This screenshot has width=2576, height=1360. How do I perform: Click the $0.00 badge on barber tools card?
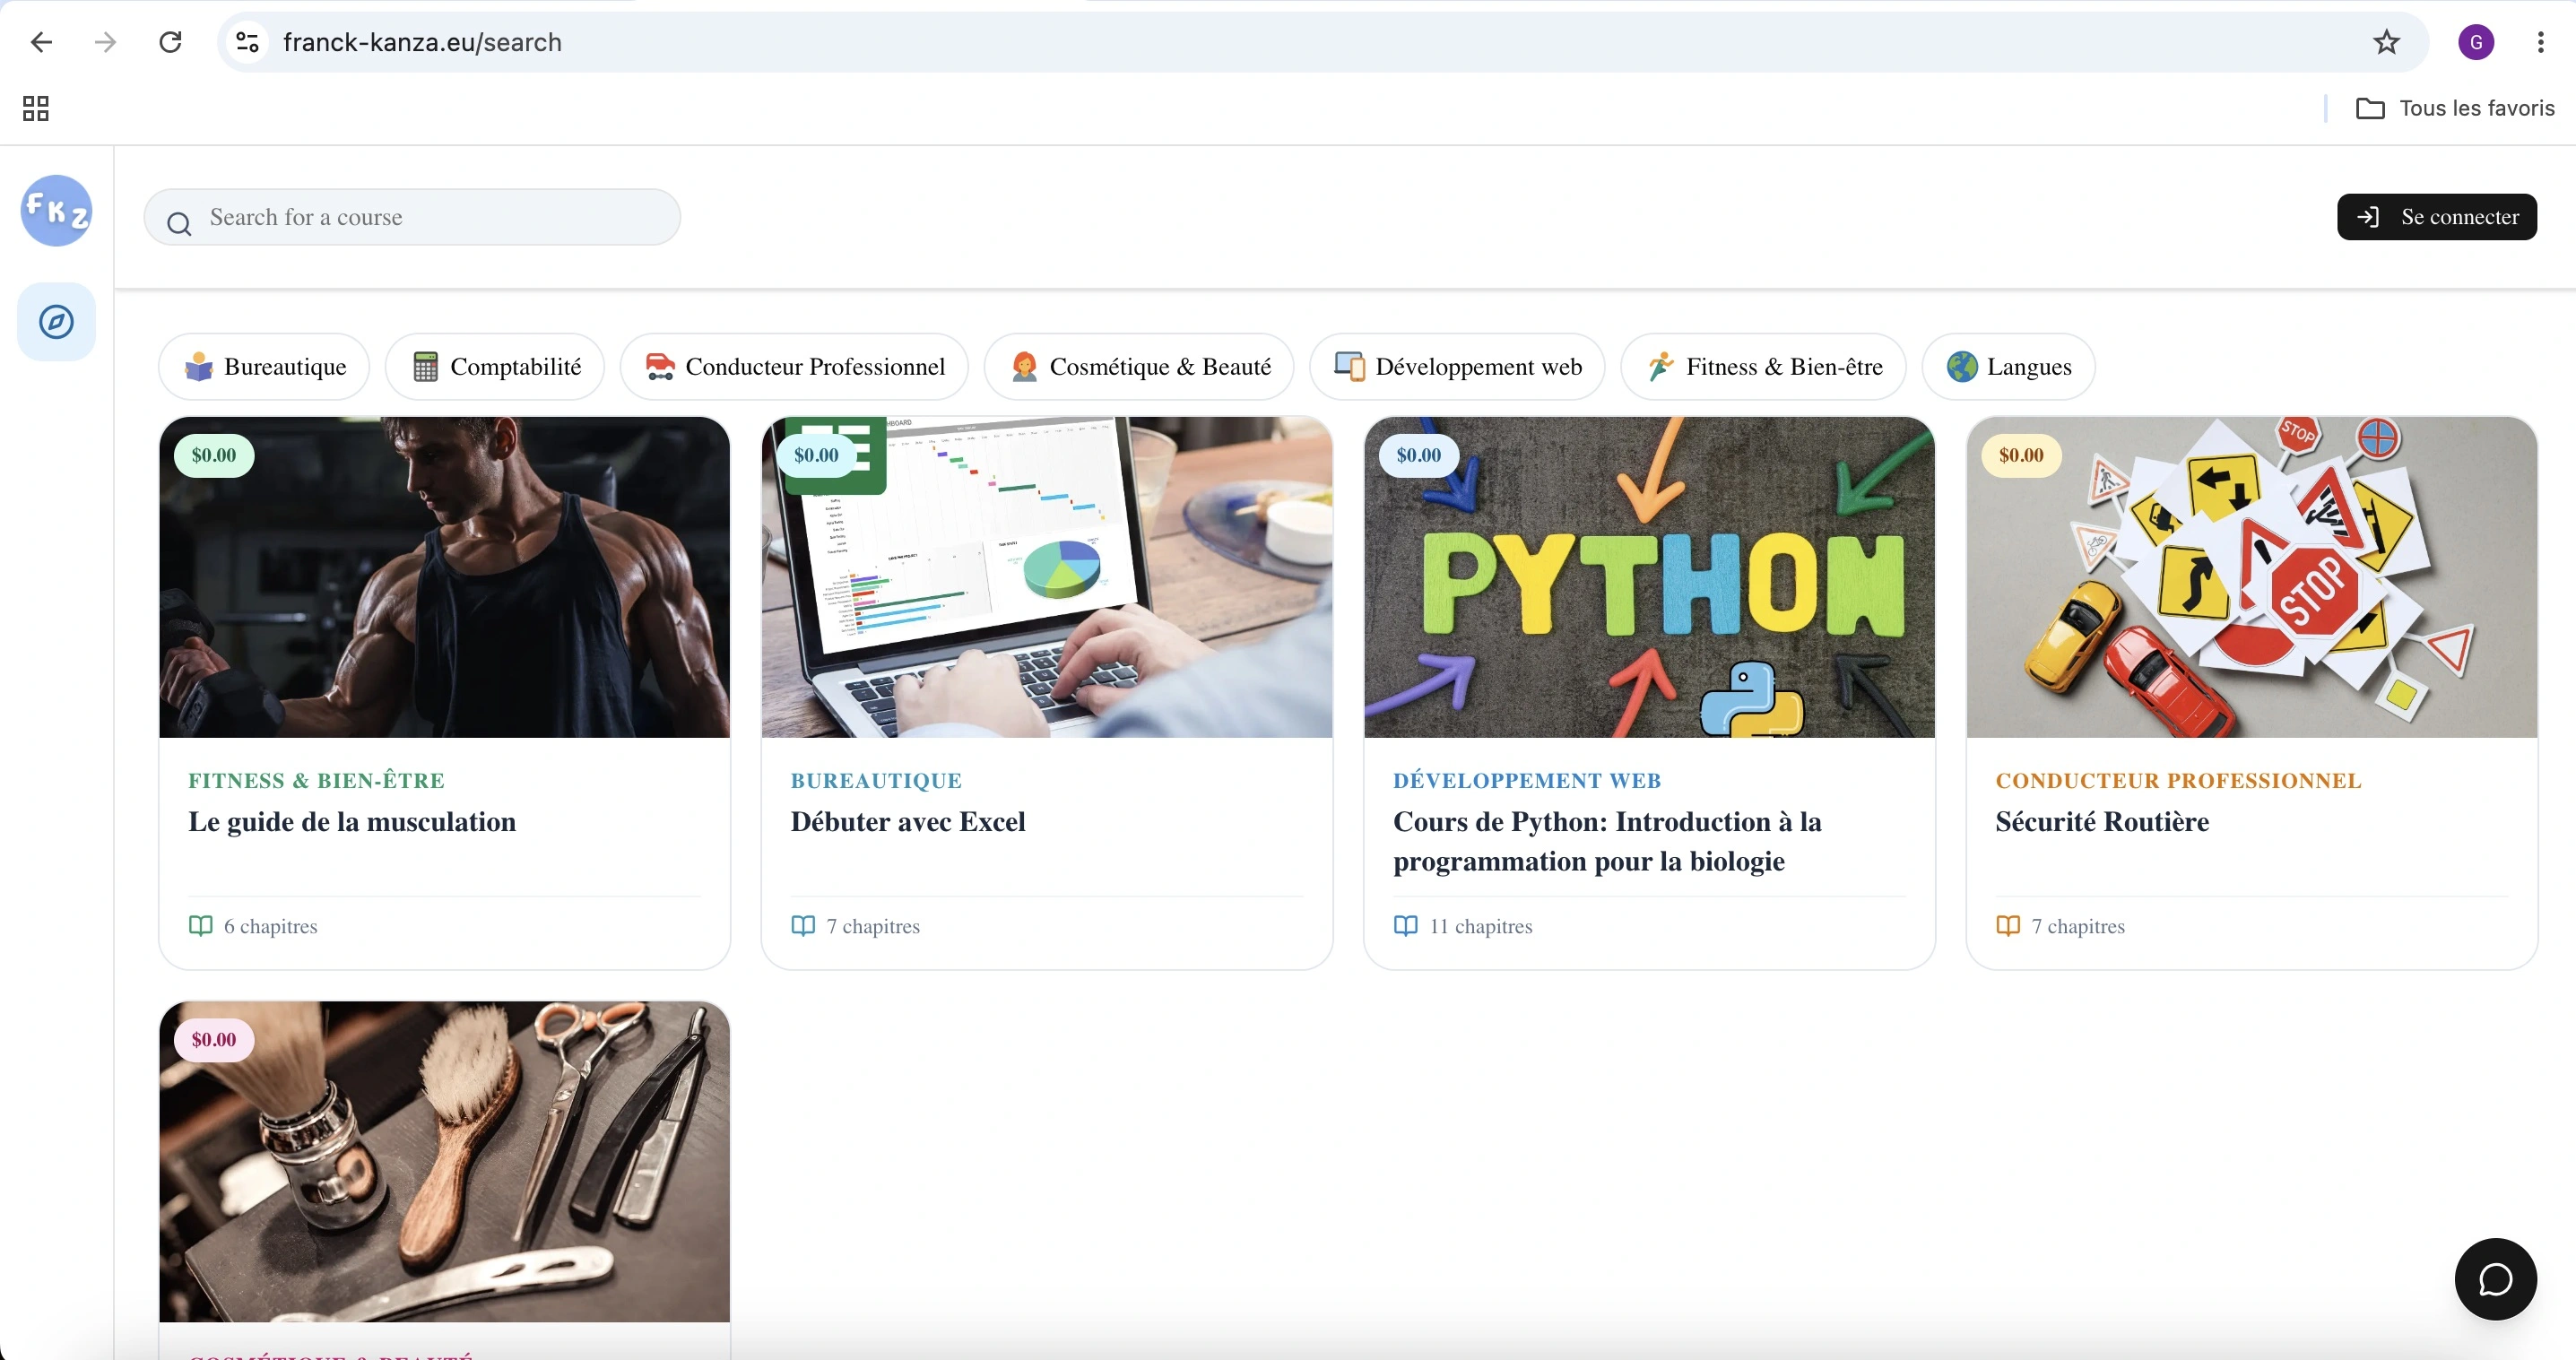pos(214,1040)
